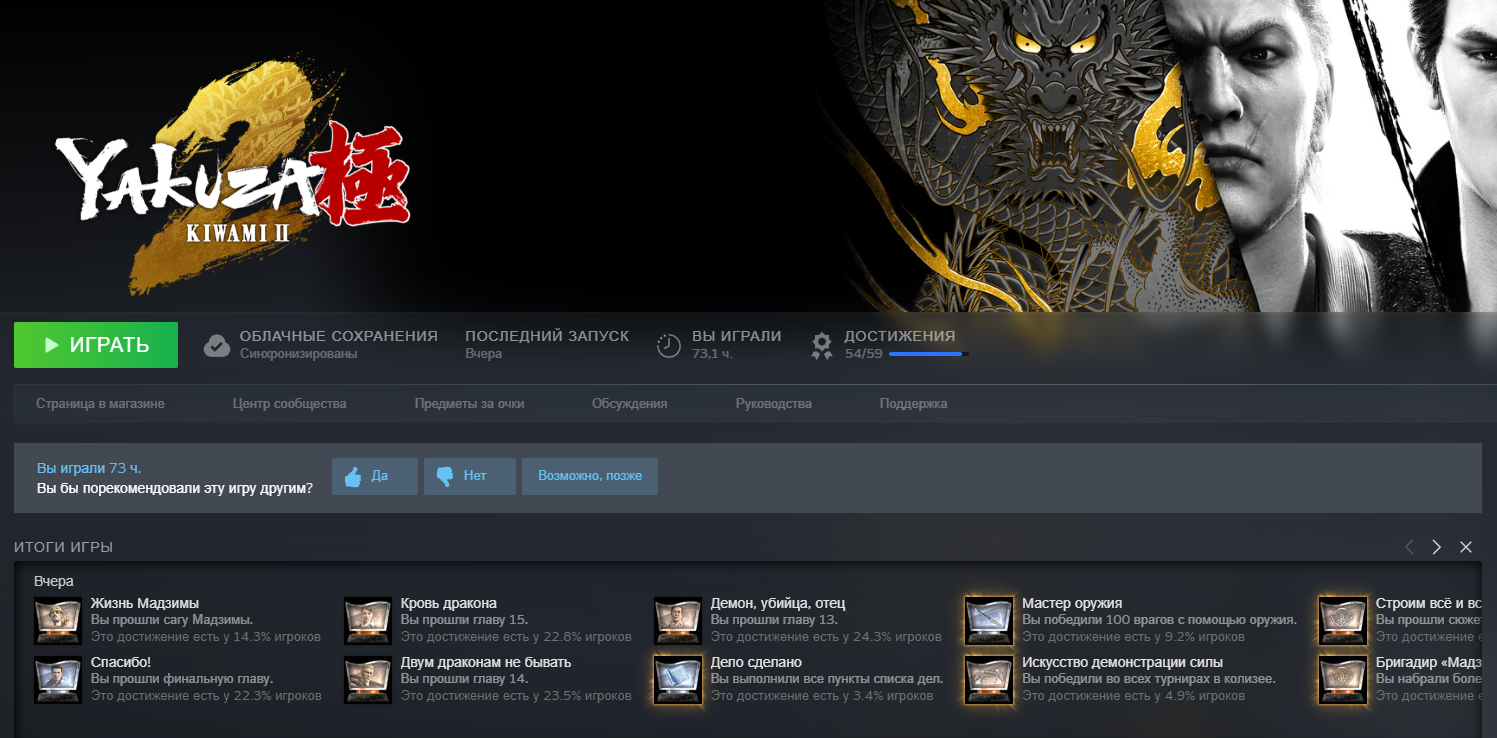Click Вы победили во всех турнирах в колизее
Viewport: 1497px width, 738px height.
point(1149,679)
